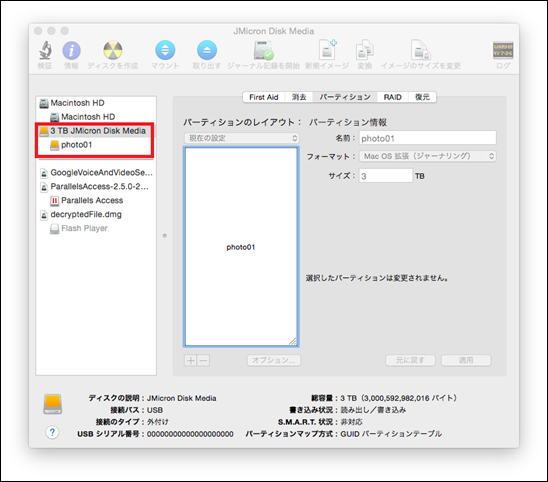This screenshot has height=482, width=548.
Task: Click the minus remove partition button
Action: coord(204,360)
